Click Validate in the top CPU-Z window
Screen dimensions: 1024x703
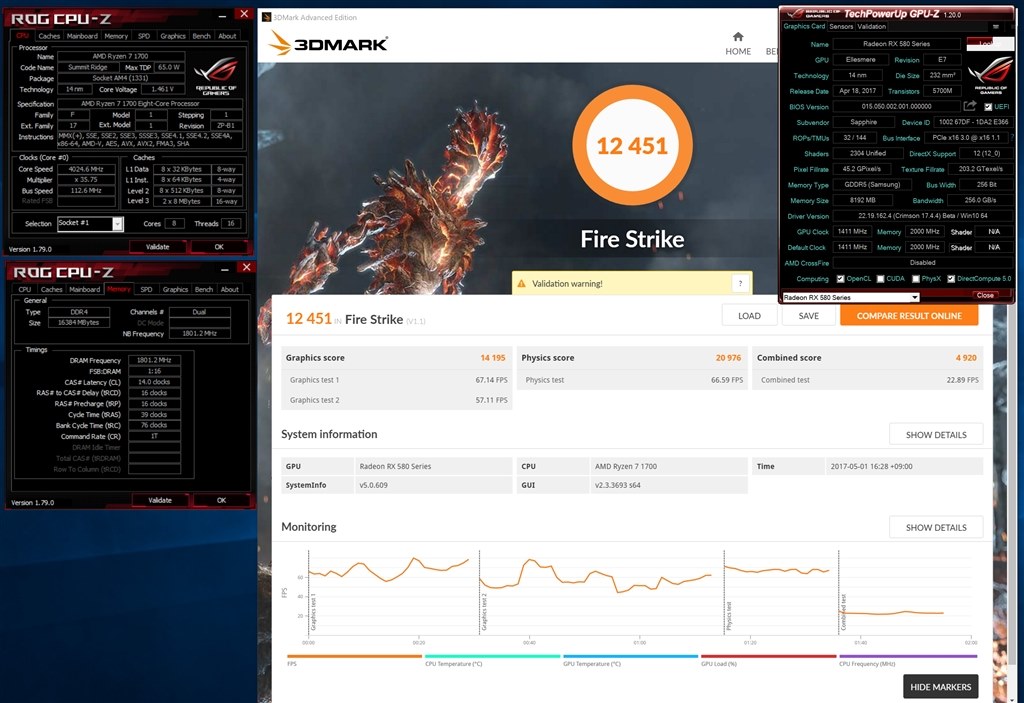pos(157,247)
